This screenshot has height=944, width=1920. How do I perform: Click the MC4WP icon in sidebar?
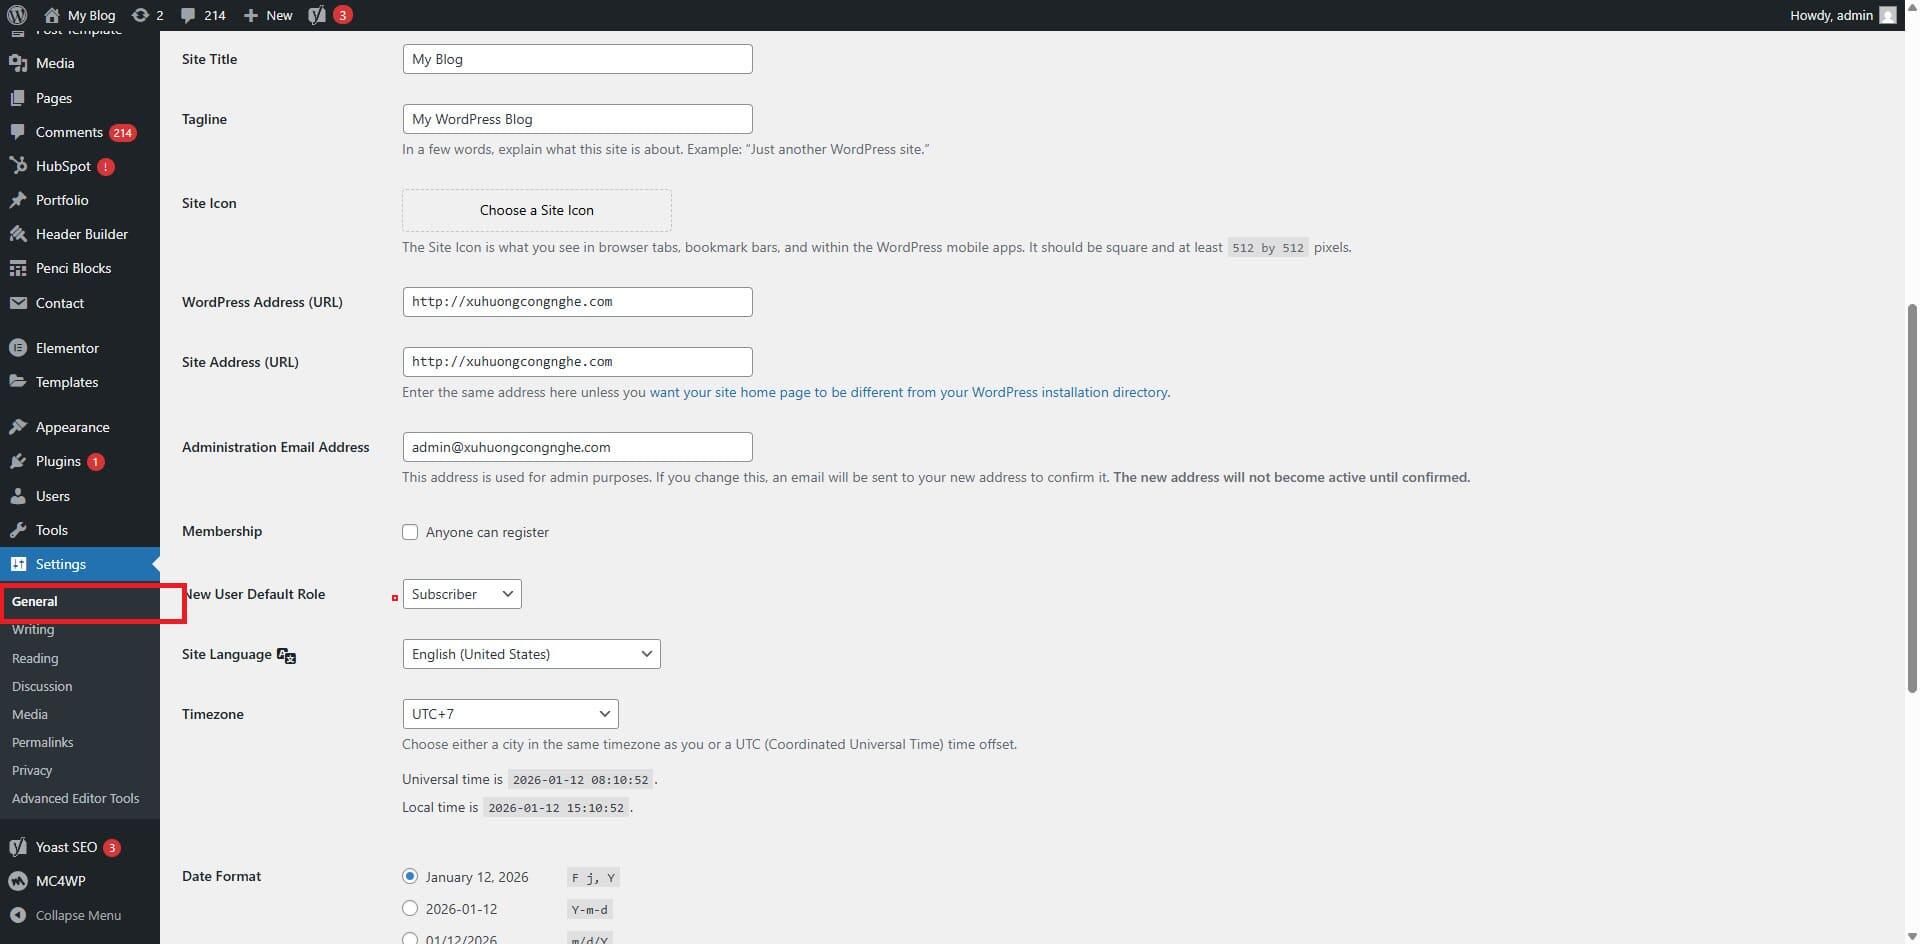18,881
